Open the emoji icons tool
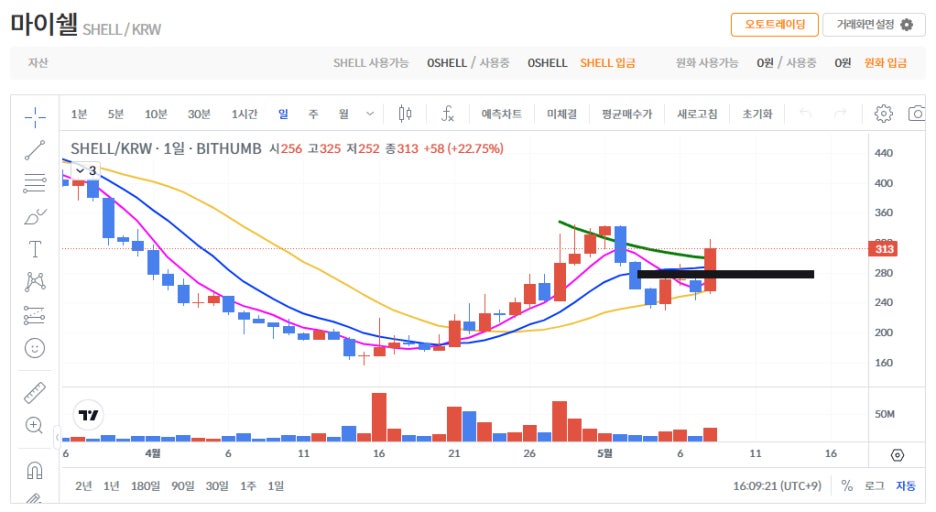 point(35,348)
